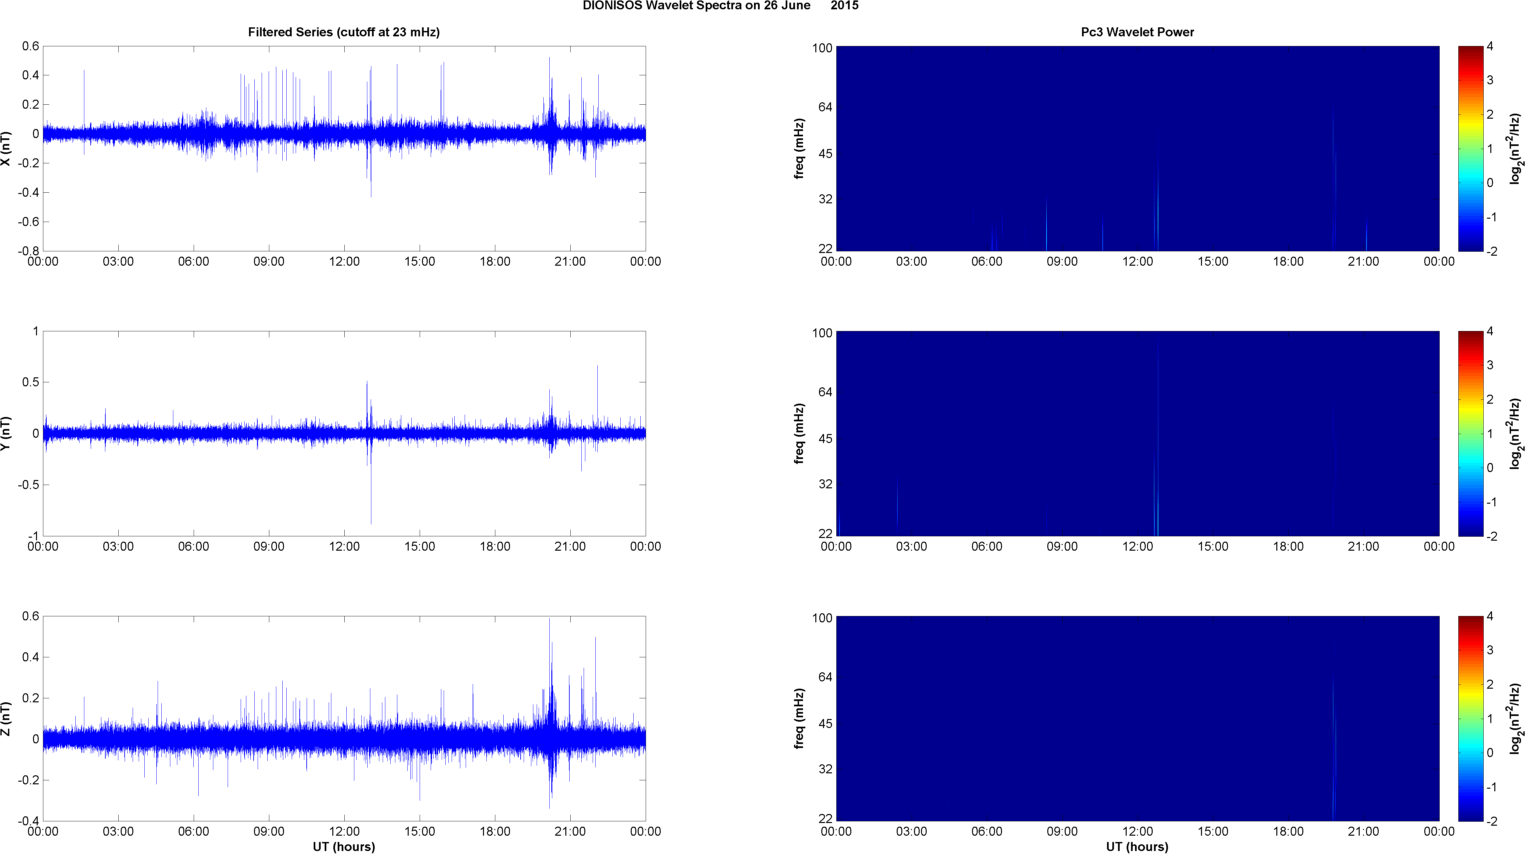Click 'freq (mHz)' label of middle spectrogram
Image resolution: width=1525 pixels, height=854 pixels.
800,434
